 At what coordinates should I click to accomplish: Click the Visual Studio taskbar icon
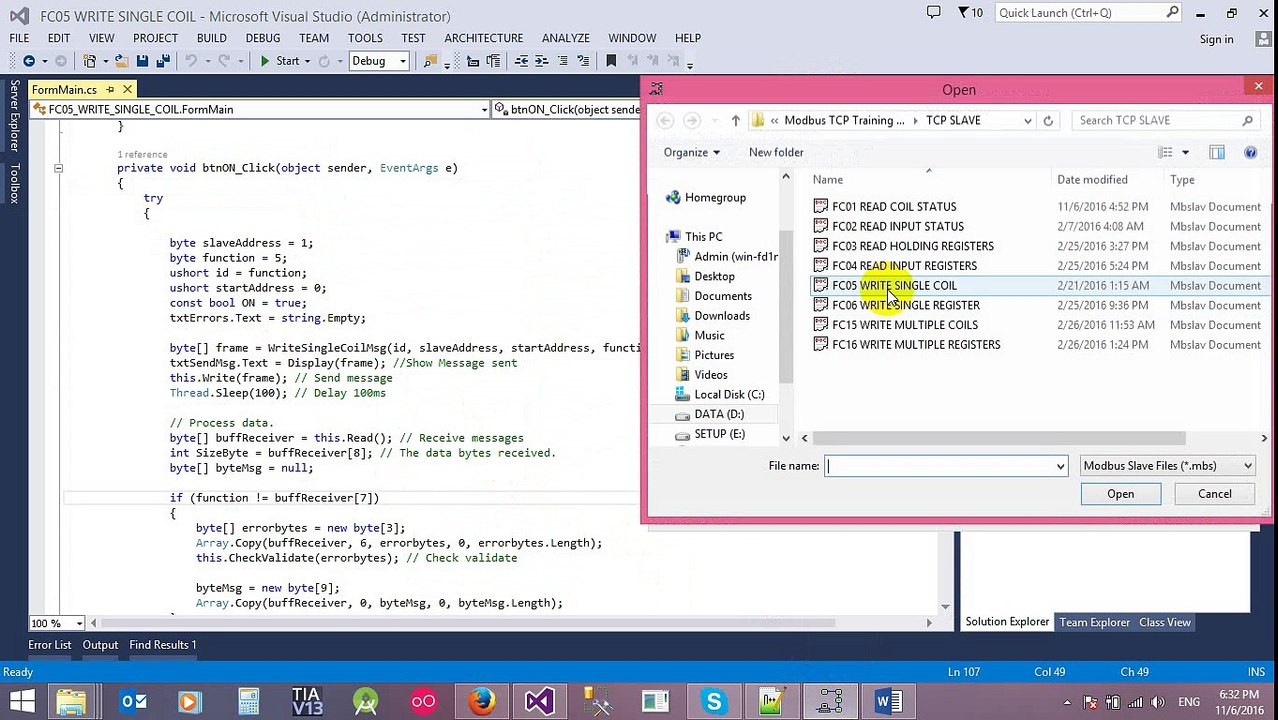pyautogui.click(x=539, y=701)
